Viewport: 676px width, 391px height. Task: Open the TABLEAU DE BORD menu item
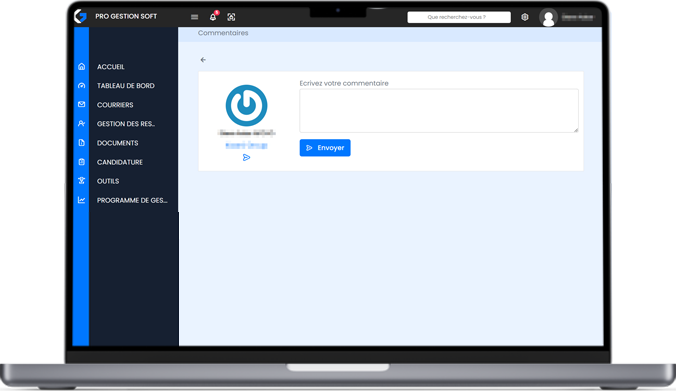(125, 86)
